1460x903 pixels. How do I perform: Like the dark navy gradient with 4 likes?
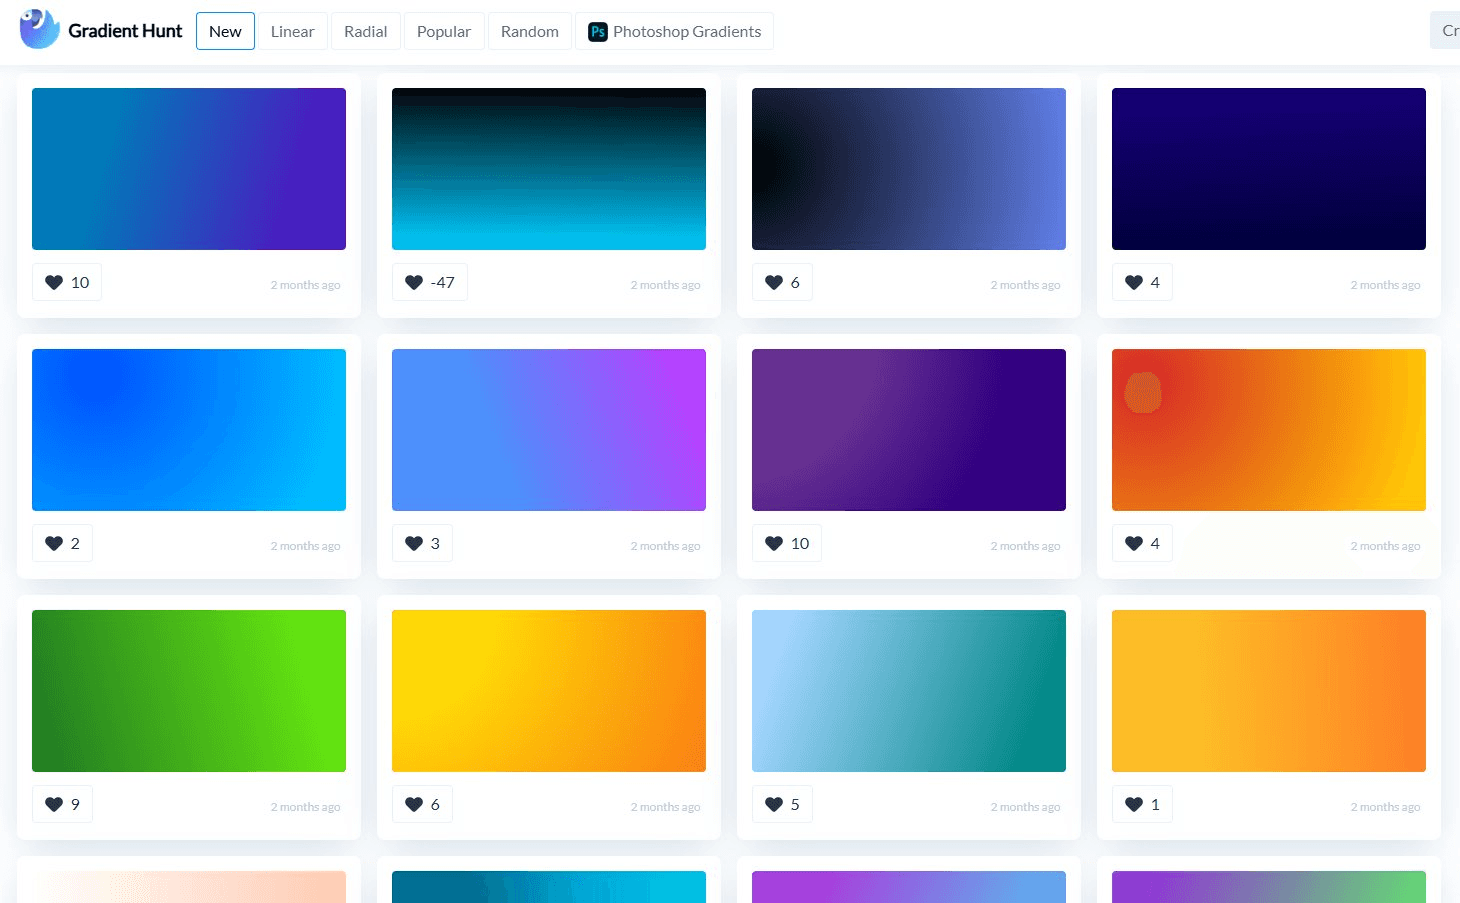(x=1142, y=282)
